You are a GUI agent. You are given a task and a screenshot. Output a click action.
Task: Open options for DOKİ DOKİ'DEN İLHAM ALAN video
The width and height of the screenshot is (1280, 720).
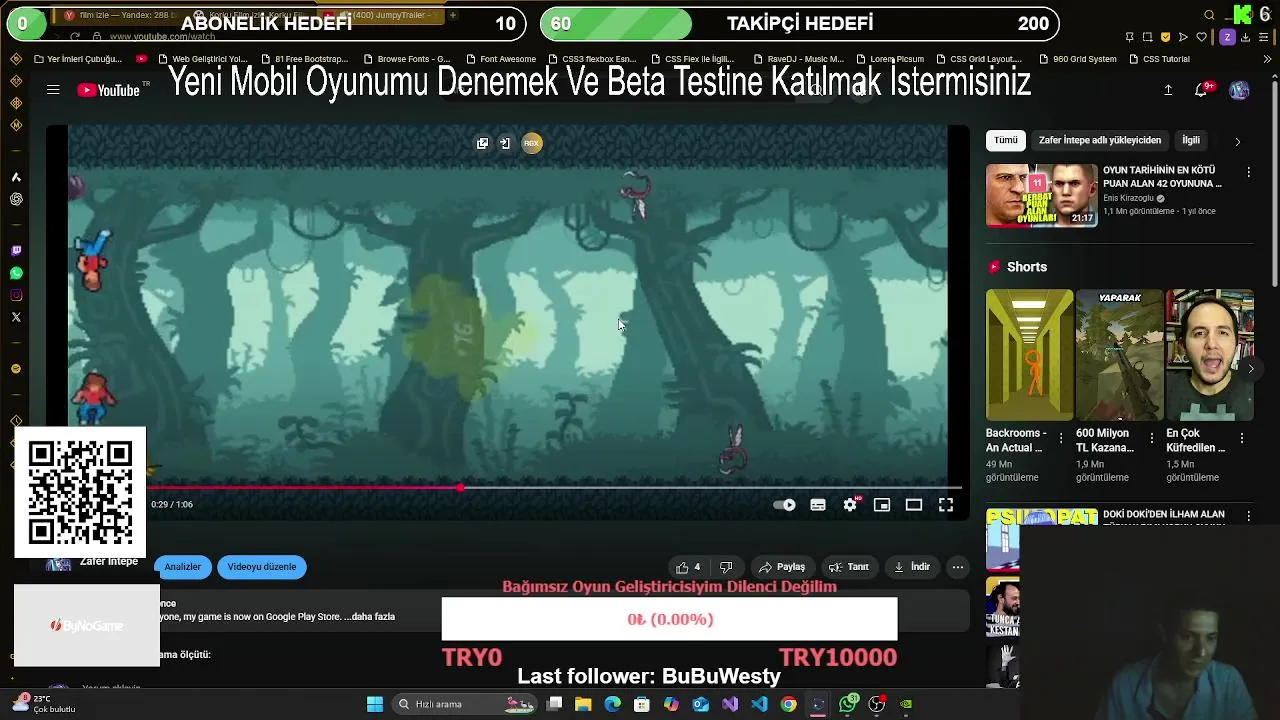point(1248,516)
